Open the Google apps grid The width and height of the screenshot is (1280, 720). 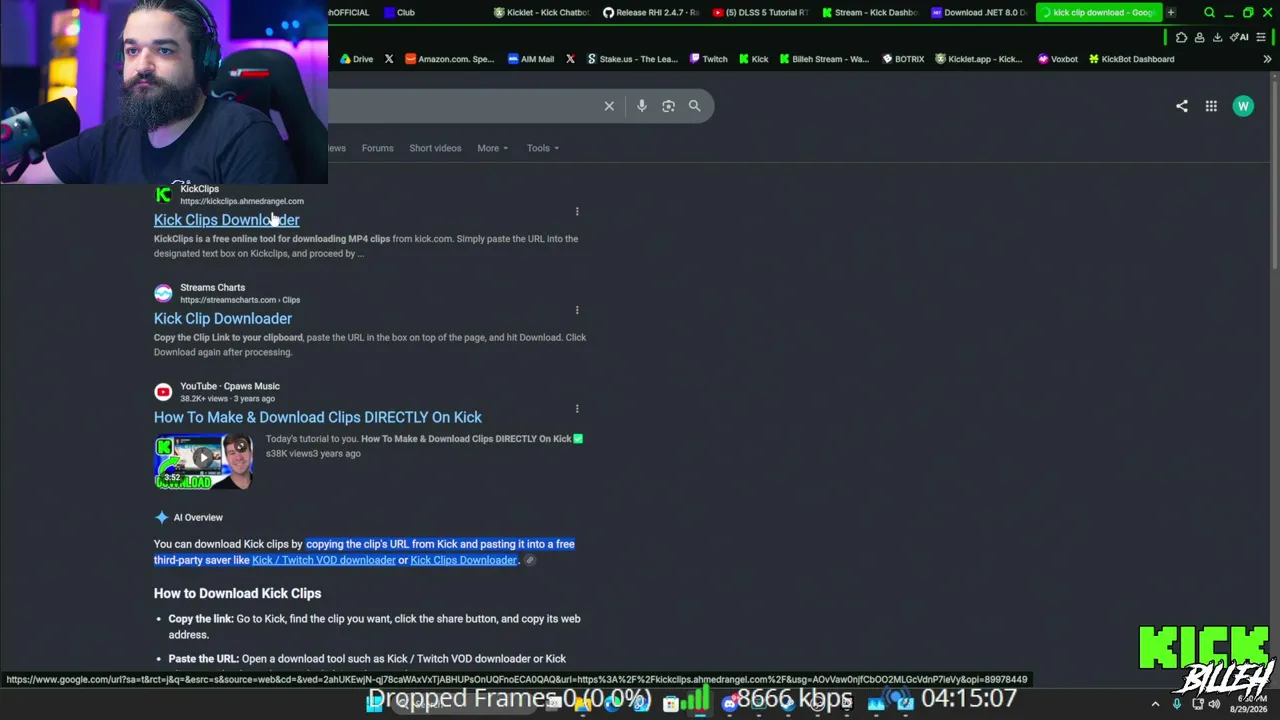(x=1211, y=106)
